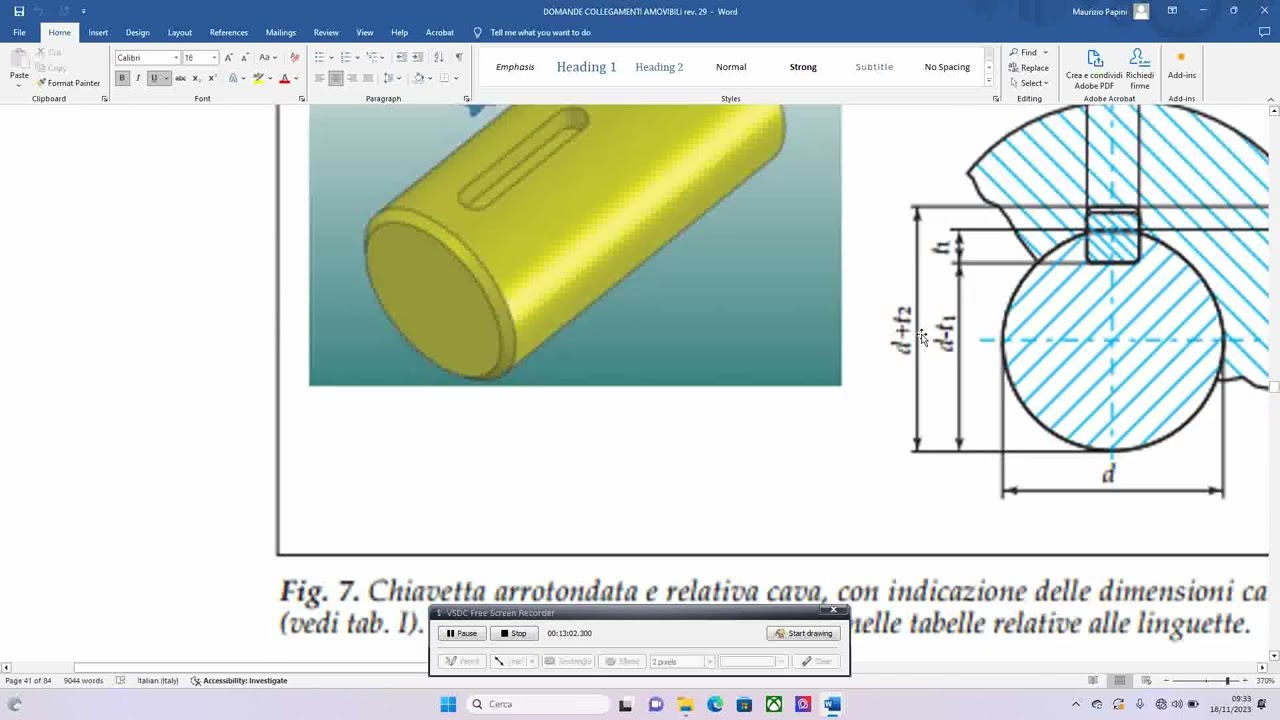Switch to References tab

229,32
